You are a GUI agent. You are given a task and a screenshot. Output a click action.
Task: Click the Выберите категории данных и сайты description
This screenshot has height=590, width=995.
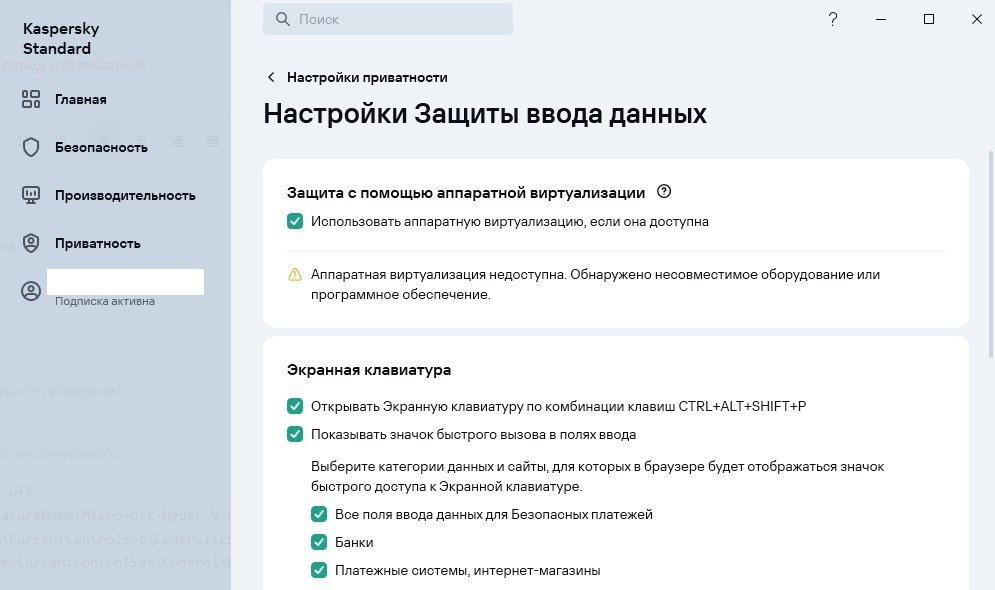point(597,476)
